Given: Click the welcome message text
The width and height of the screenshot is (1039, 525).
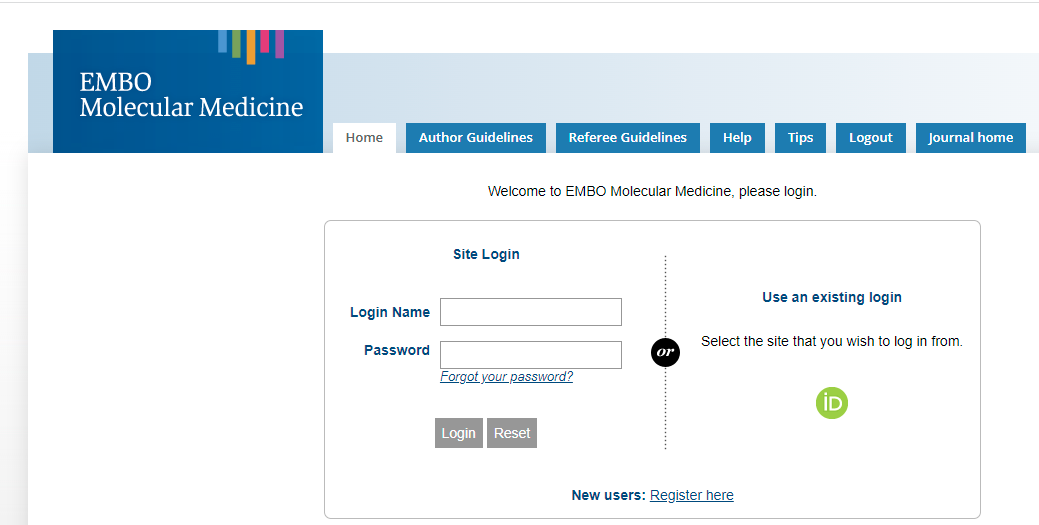Looking at the screenshot, I should [x=652, y=191].
